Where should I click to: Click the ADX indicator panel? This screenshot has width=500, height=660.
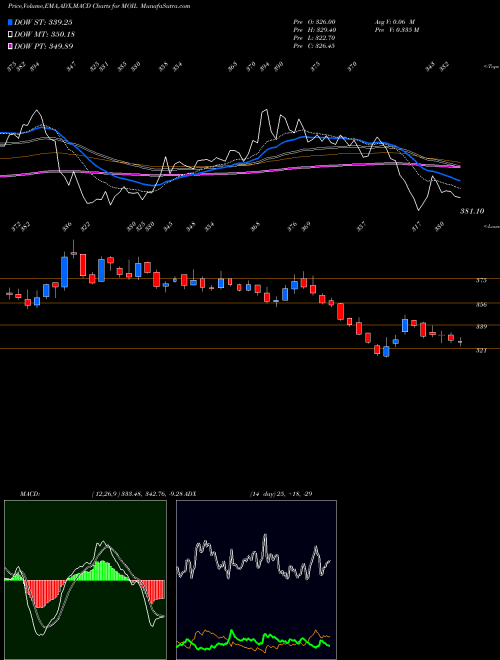(256, 580)
